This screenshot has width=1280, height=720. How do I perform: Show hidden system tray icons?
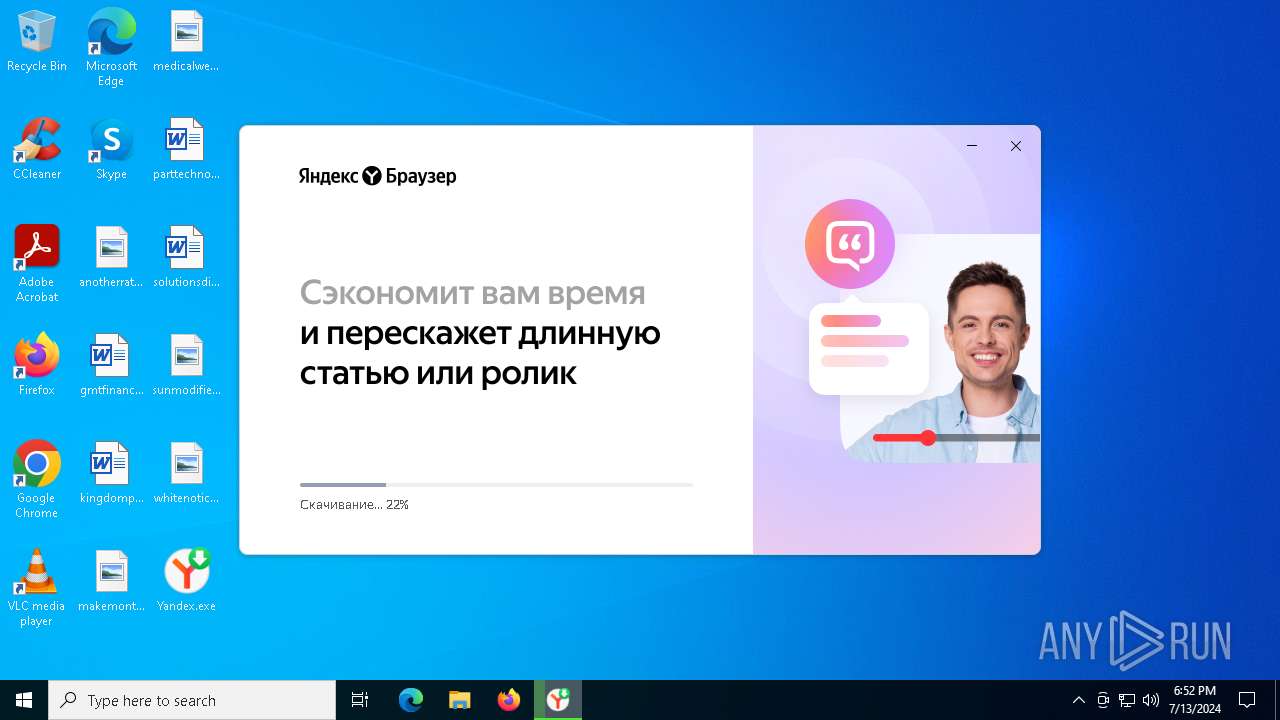click(x=1078, y=700)
